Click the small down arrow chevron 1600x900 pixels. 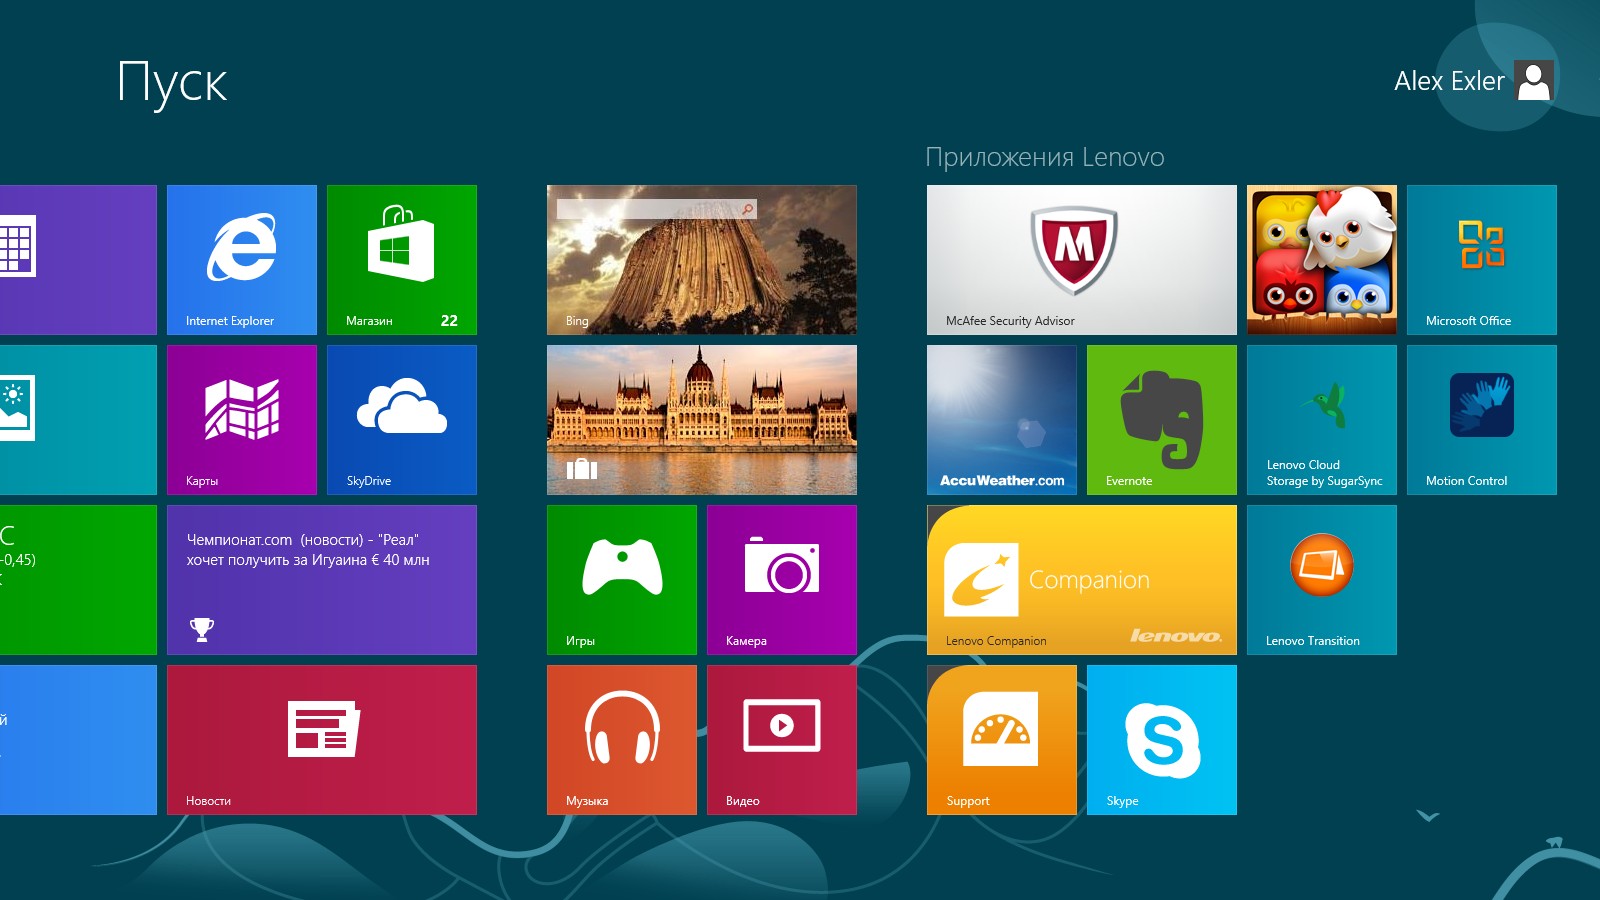click(1428, 816)
